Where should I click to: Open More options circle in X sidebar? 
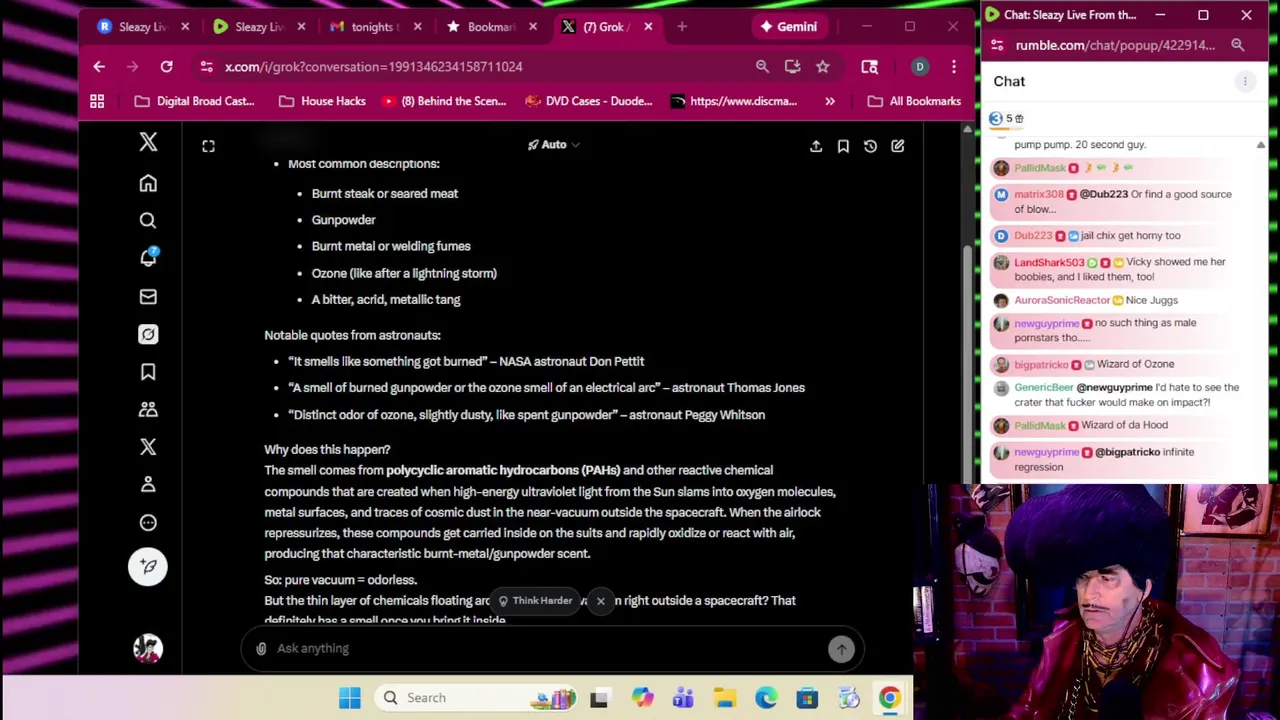pyautogui.click(x=148, y=523)
